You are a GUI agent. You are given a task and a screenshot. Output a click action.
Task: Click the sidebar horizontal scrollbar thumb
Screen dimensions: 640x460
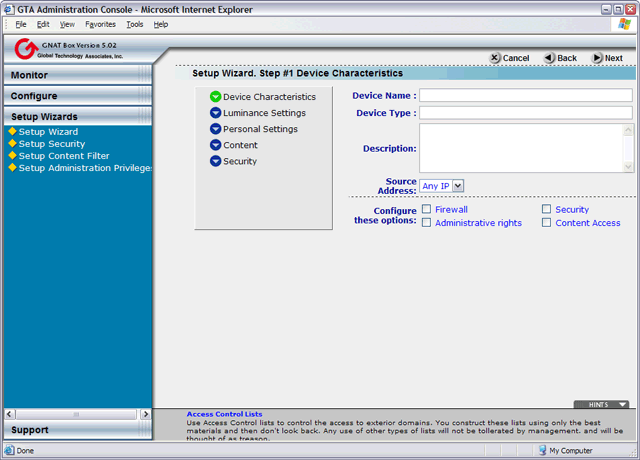tap(76, 414)
